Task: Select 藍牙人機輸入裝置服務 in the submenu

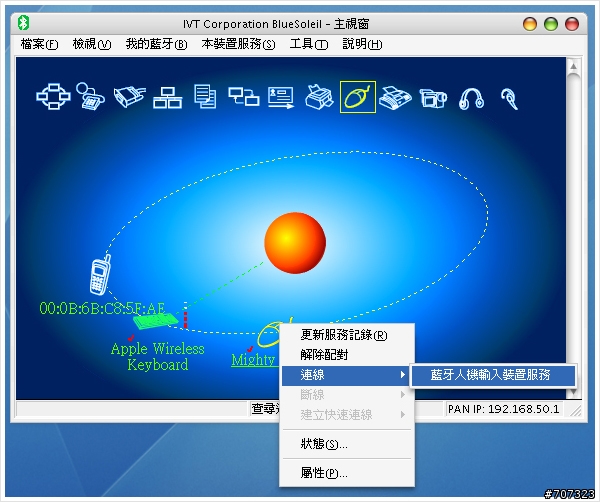Action: [x=493, y=375]
